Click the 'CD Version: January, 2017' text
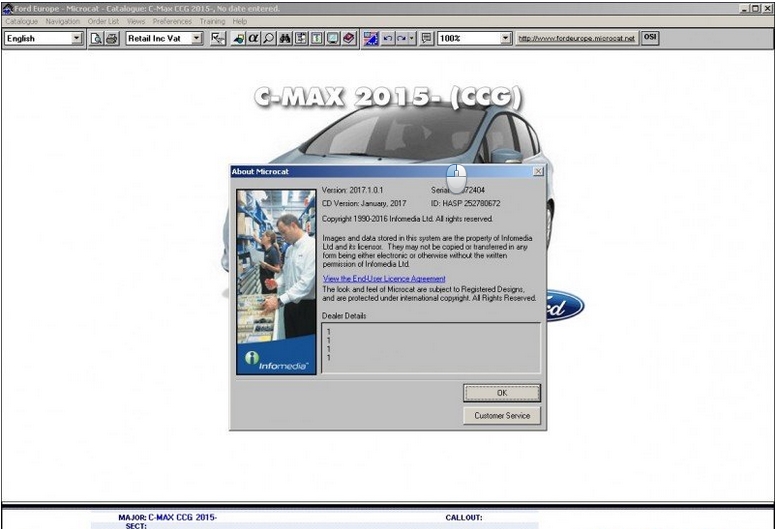The height and width of the screenshot is (529, 777). tap(364, 204)
